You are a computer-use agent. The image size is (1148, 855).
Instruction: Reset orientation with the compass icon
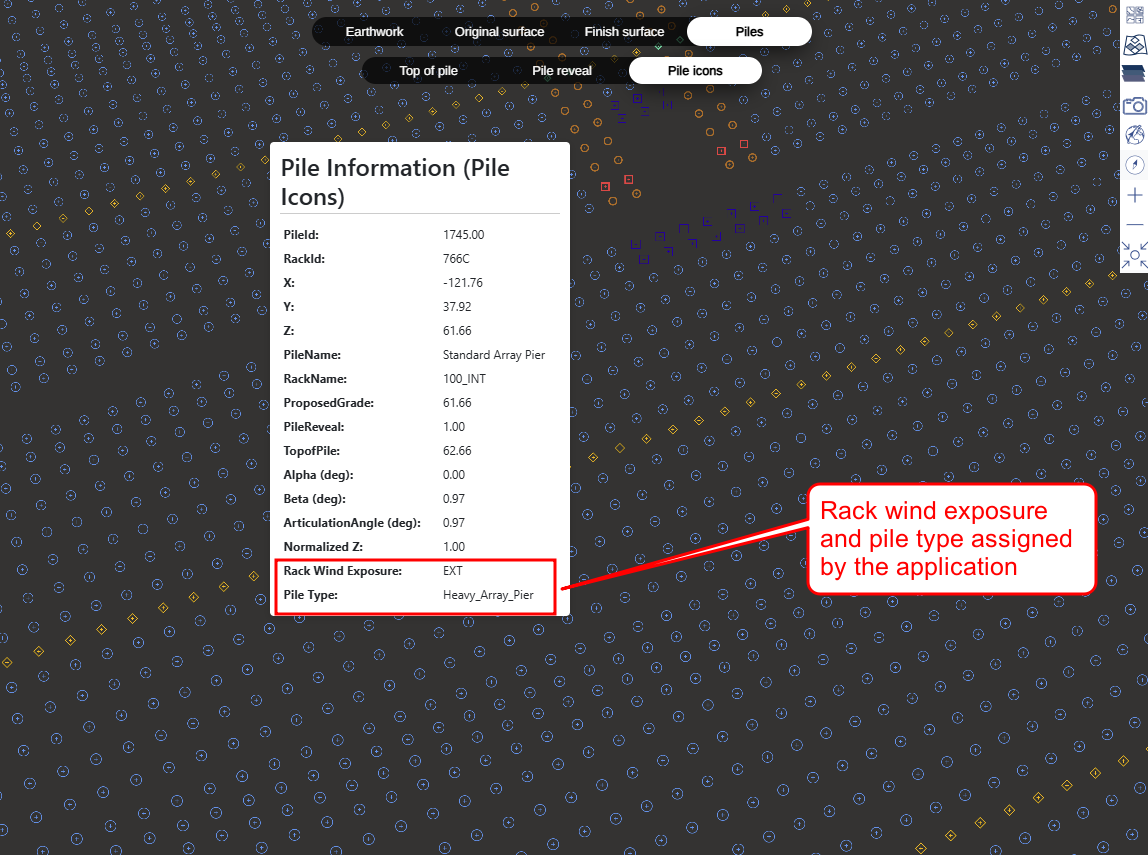tap(1134, 165)
